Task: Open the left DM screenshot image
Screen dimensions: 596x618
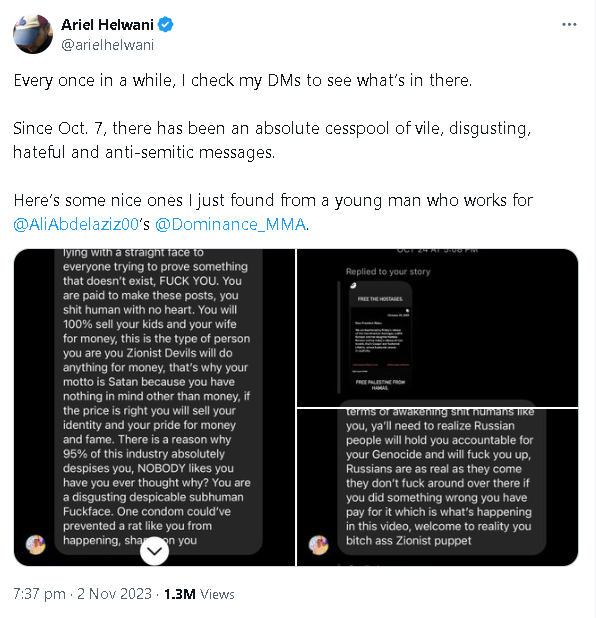Action: tap(154, 408)
